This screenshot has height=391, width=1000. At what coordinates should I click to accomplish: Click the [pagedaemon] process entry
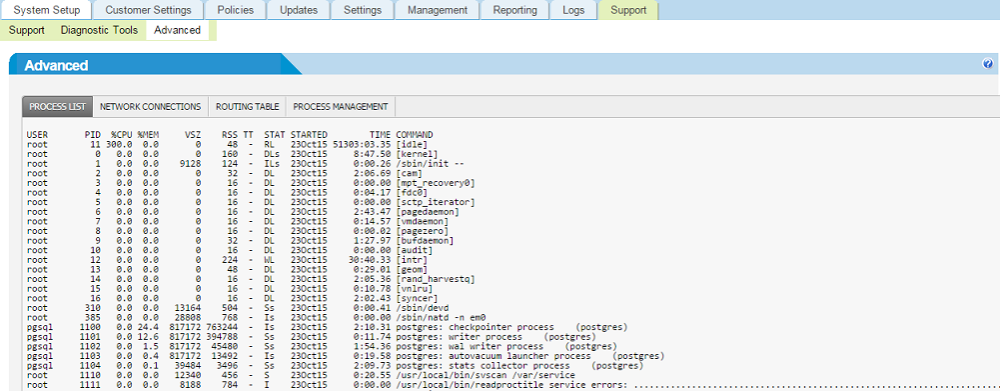pos(428,212)
